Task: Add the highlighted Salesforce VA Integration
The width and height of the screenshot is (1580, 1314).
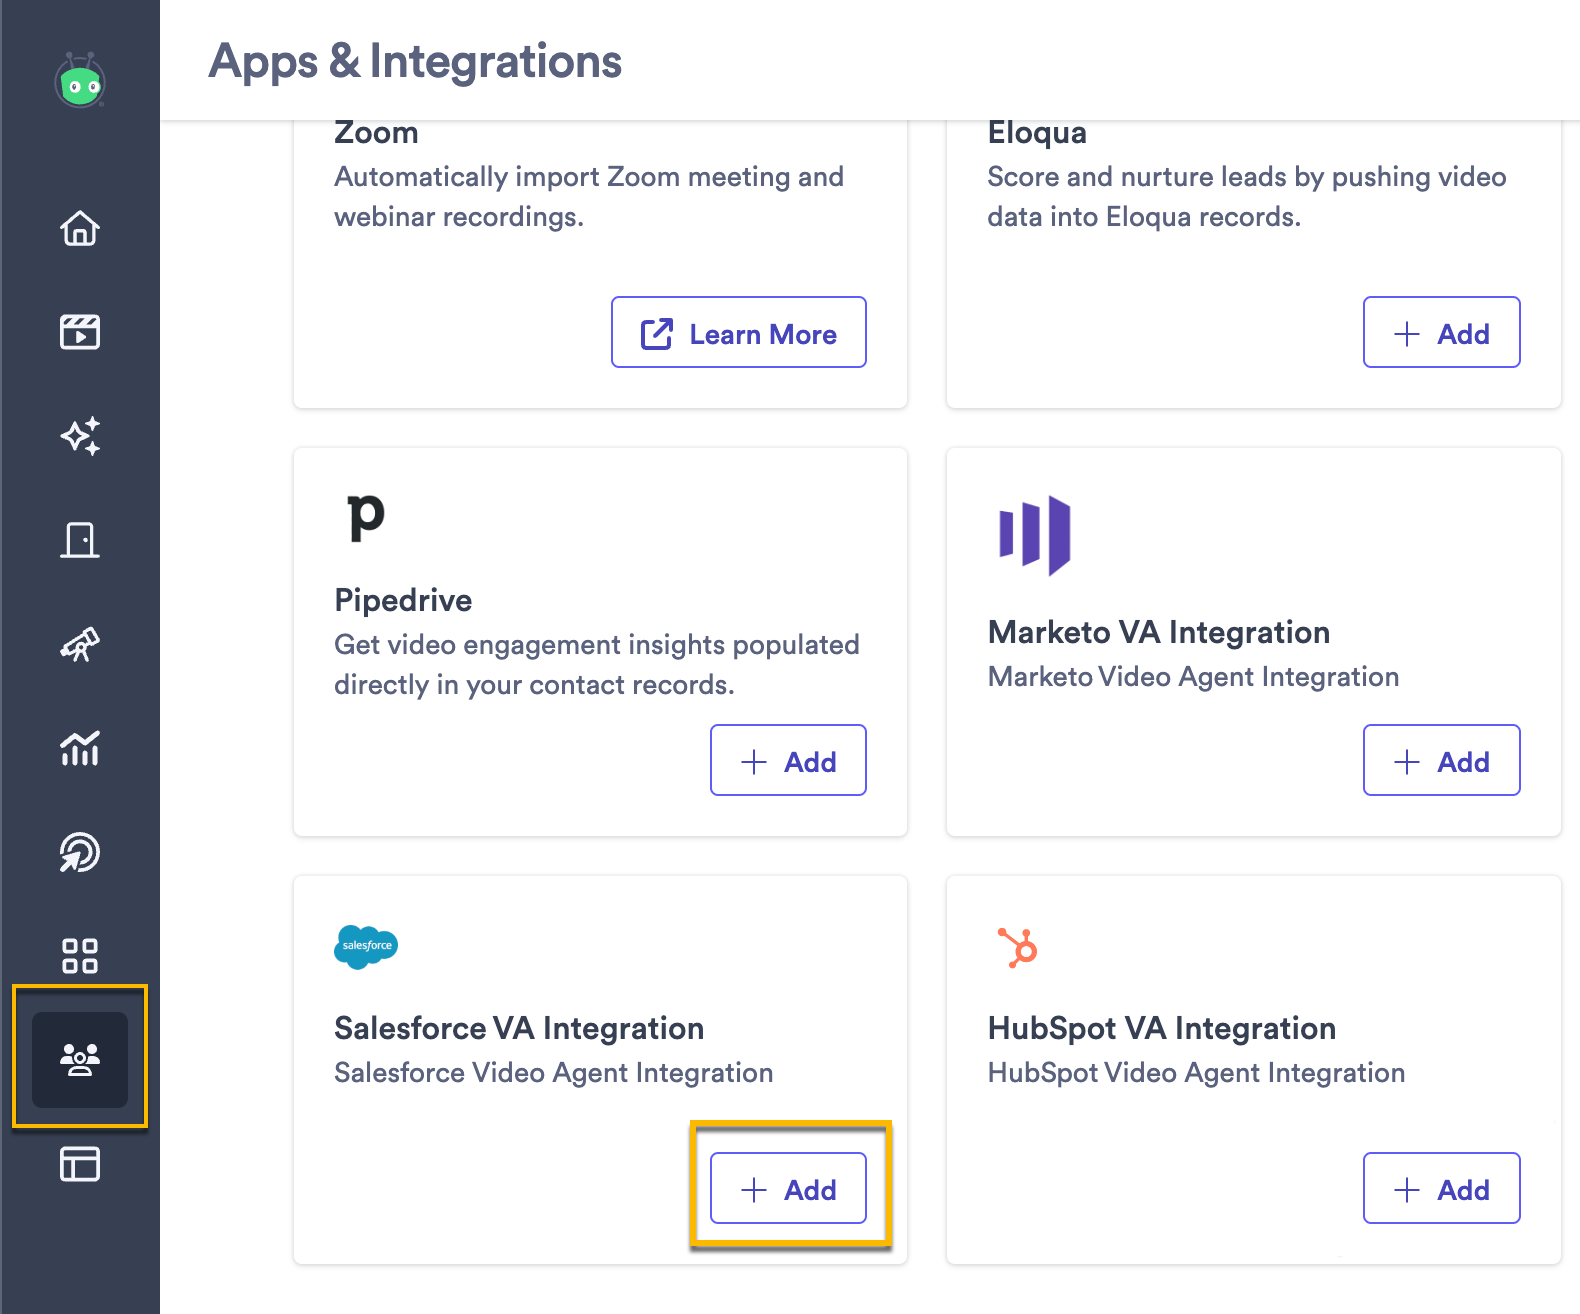Action: [788, 1189]
